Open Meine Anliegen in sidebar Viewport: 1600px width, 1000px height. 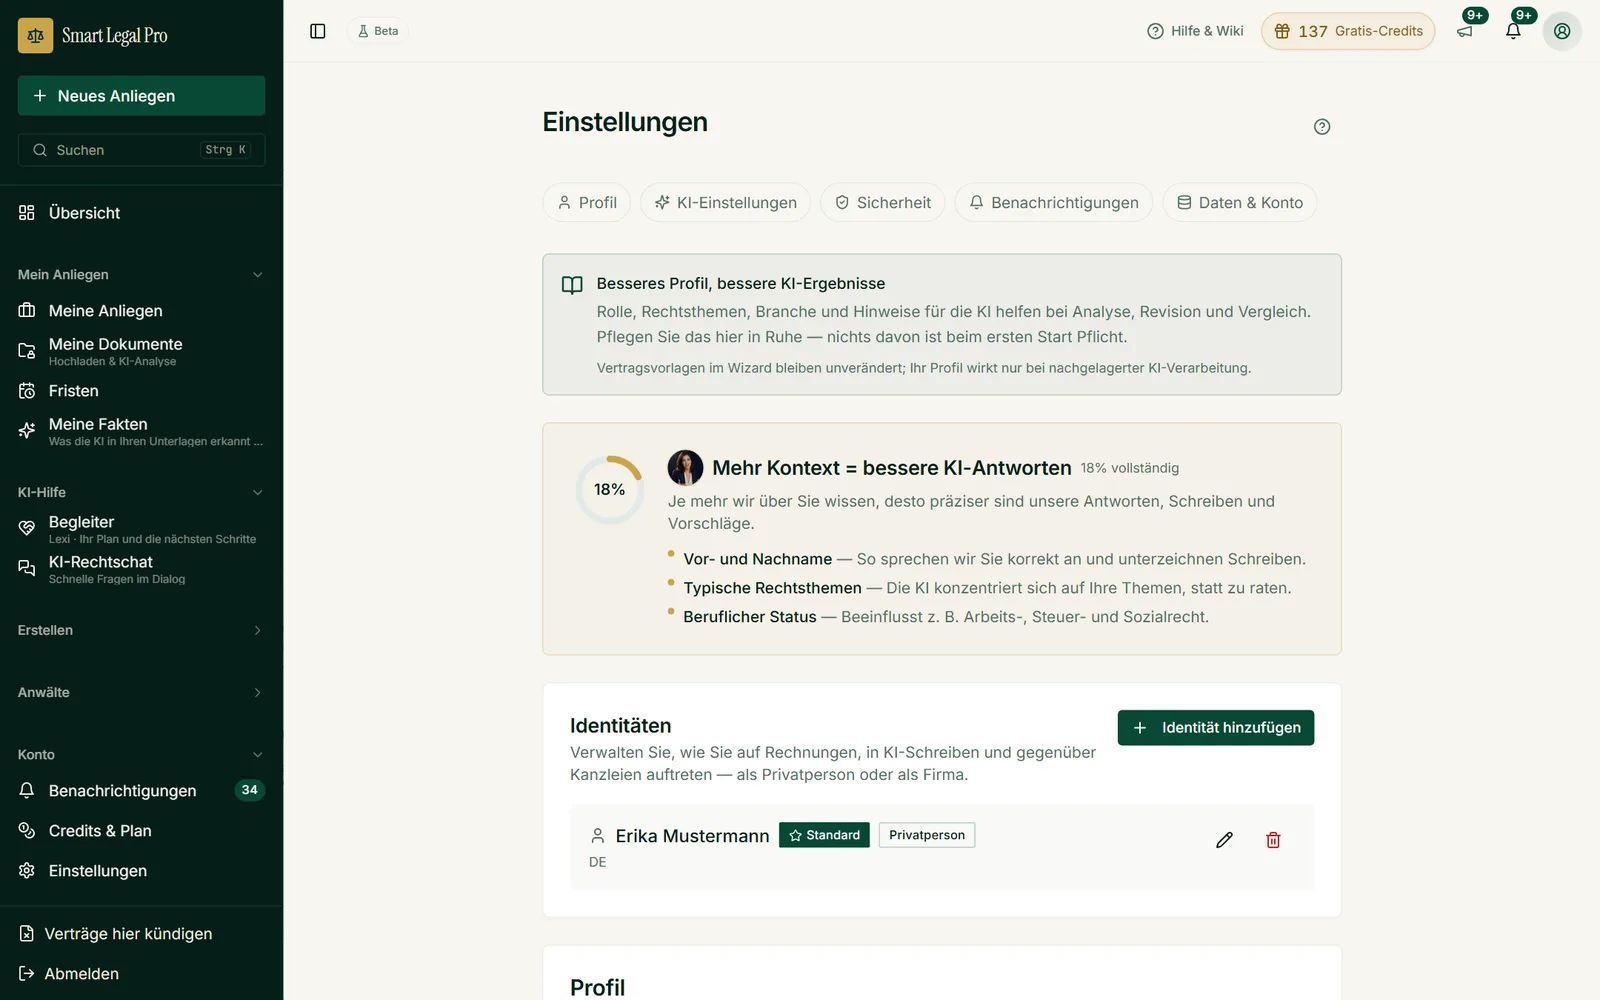pyautogui.click(x=141, y=311)
